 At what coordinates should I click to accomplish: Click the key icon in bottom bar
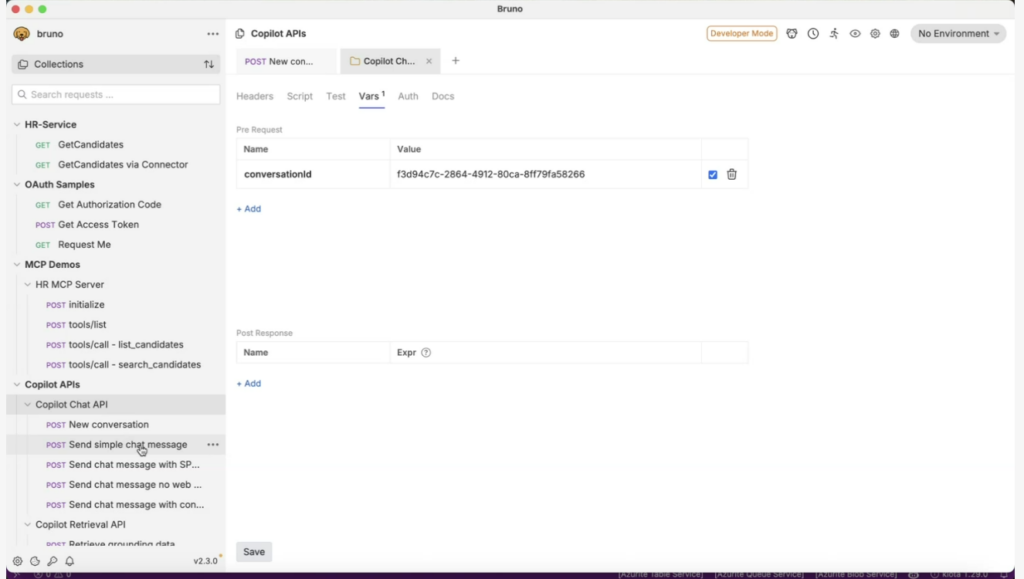[52, 561]
